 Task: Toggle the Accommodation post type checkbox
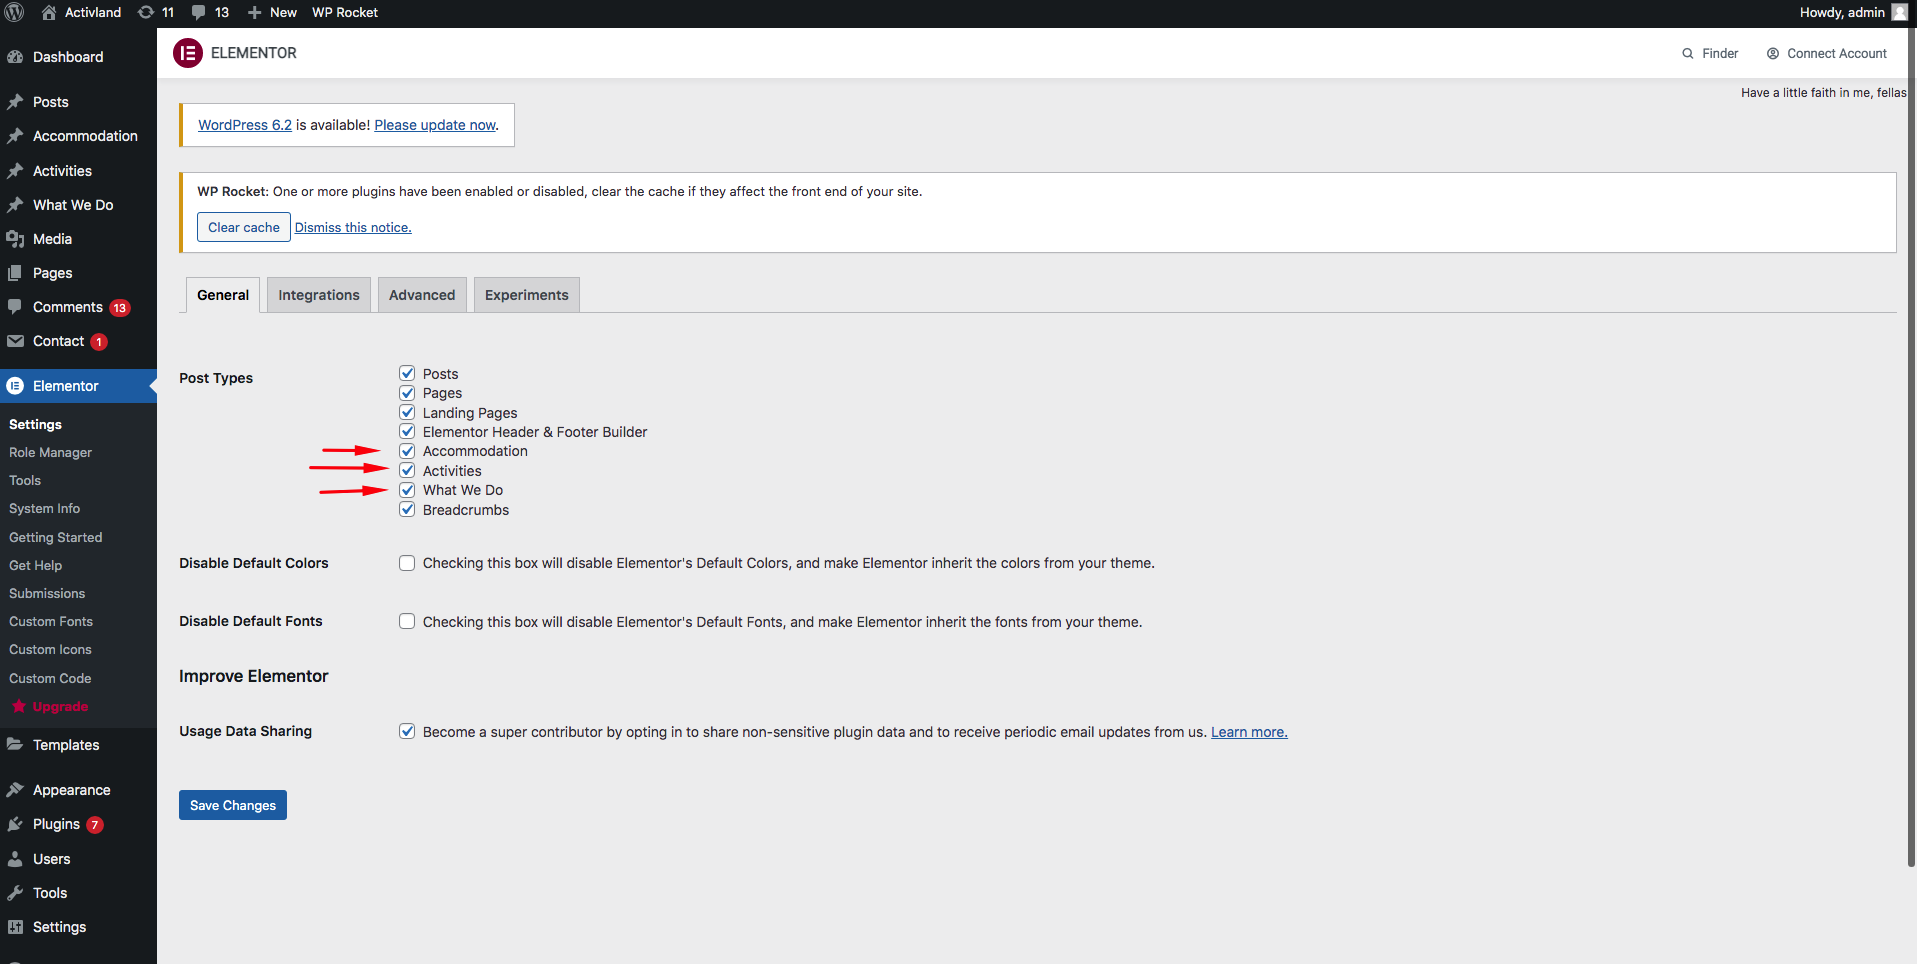point(407,451)
